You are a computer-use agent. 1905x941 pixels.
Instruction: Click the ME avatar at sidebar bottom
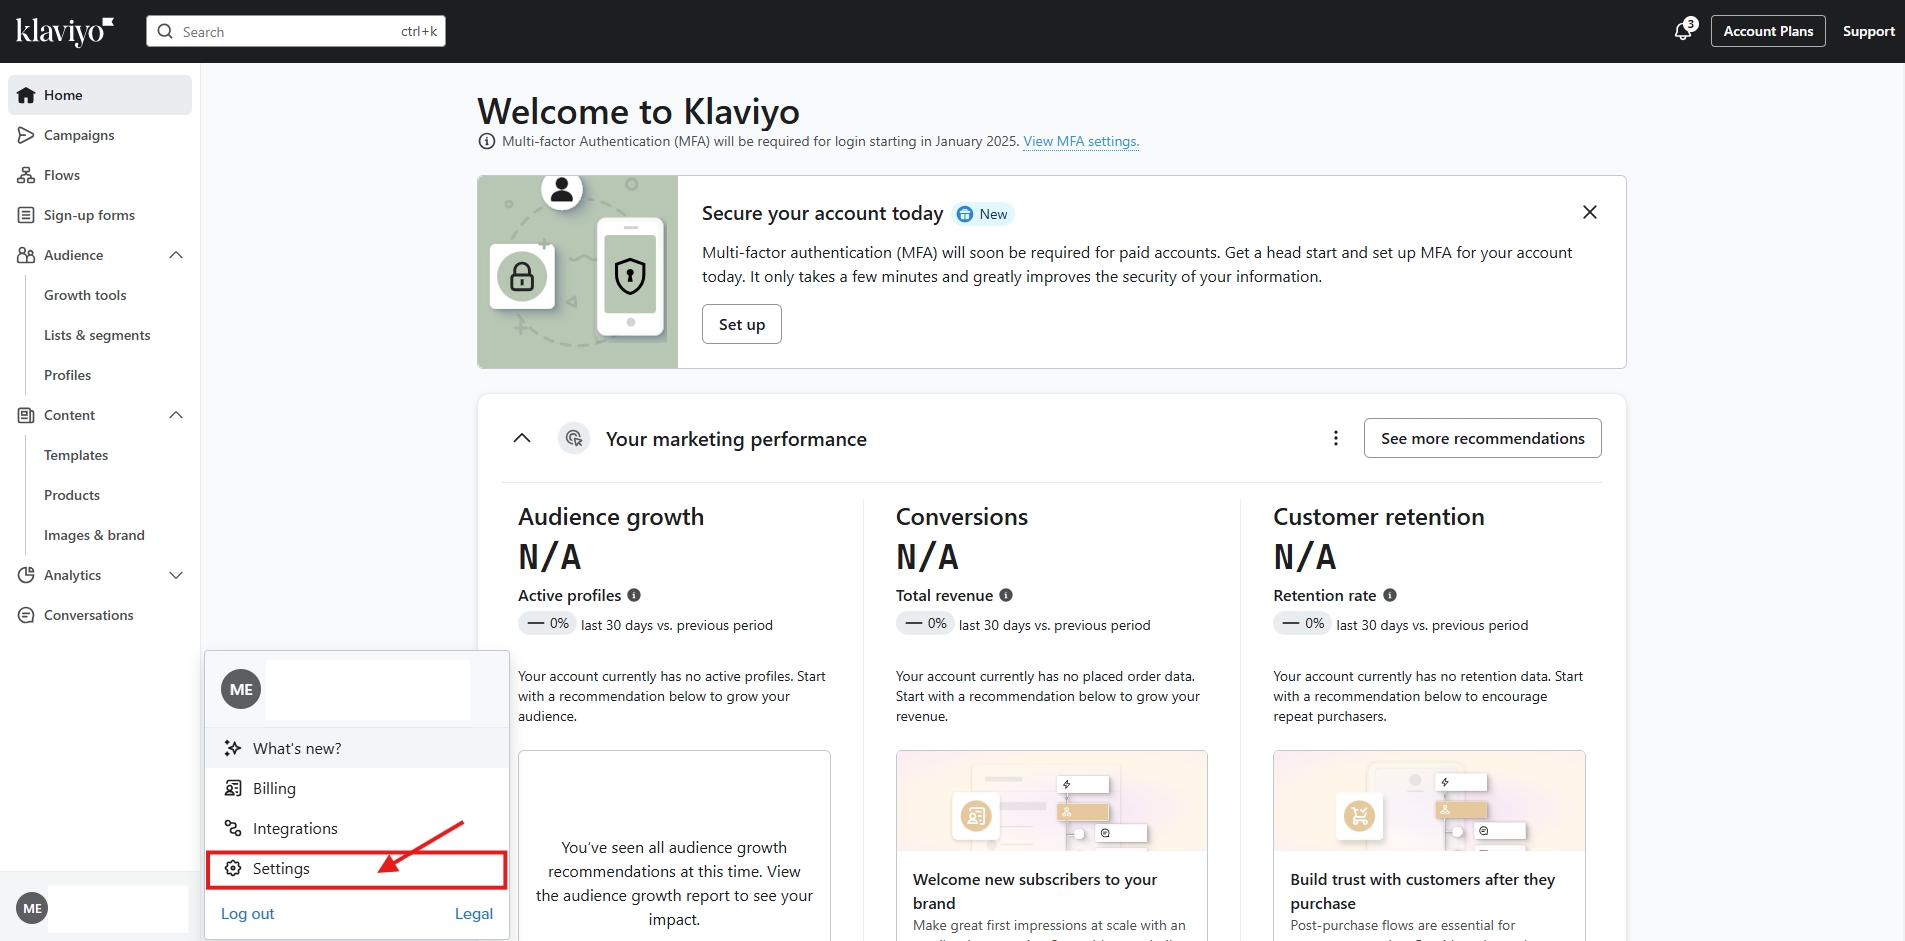(32, 908)
